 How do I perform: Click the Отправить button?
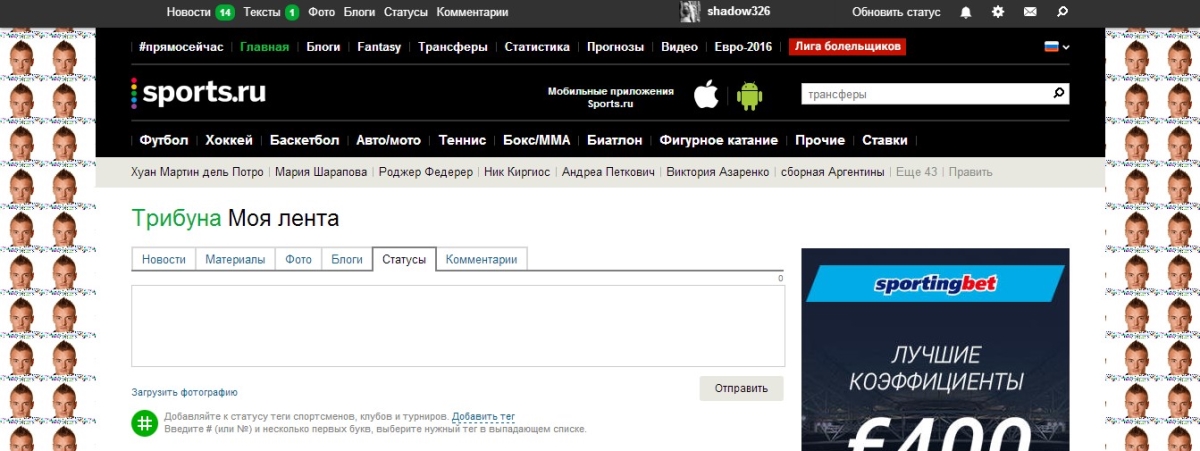click(x=741, y=388)
